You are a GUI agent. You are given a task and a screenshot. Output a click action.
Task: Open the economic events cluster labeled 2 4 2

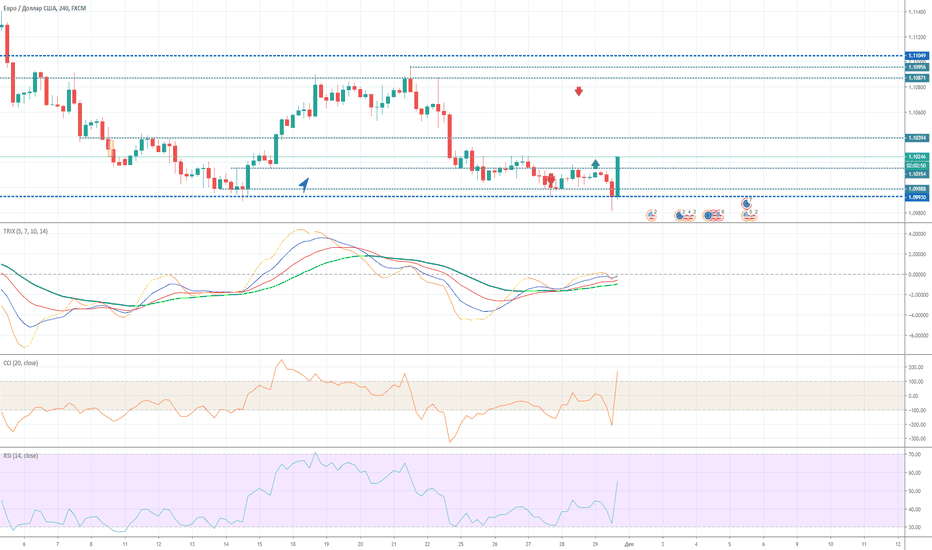(x=685, y=215)
